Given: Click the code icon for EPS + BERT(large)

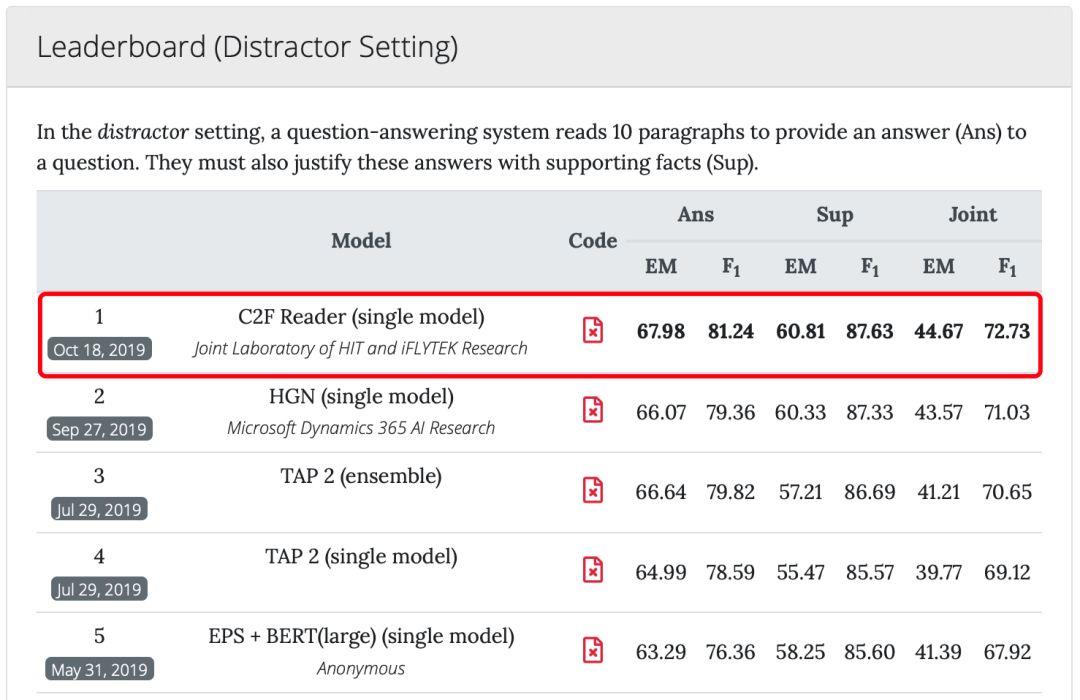Looking at the screenshot, I should tap(593, 650).
